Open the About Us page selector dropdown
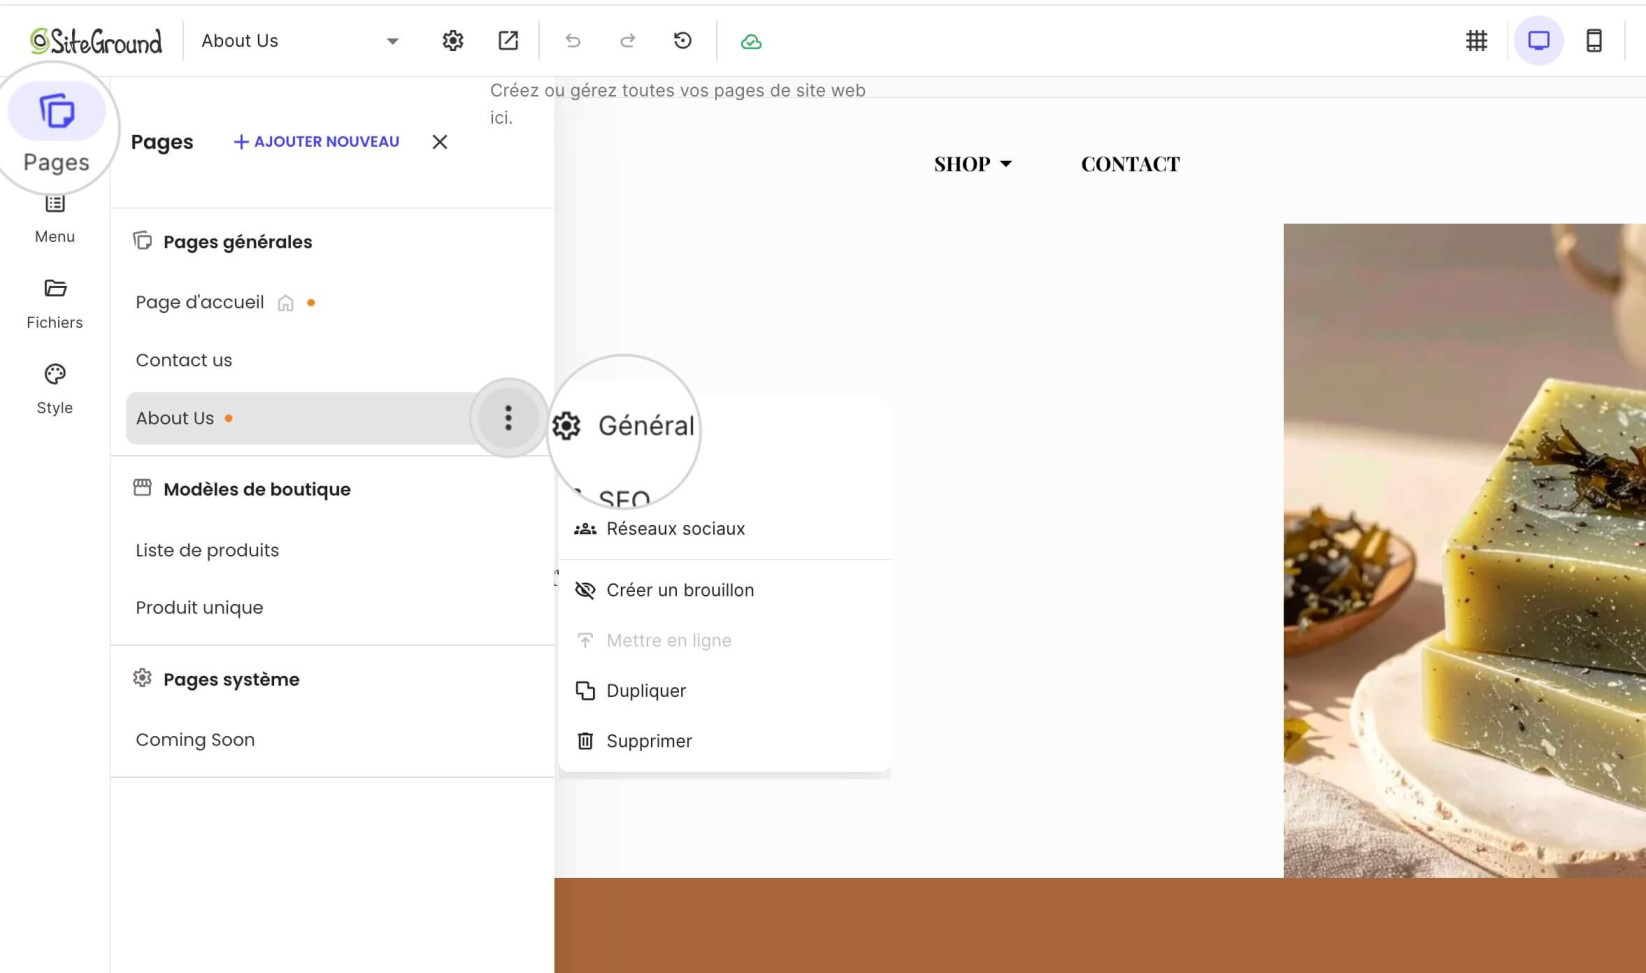This screenshot has height=973, width=1646. coord(300,41)
